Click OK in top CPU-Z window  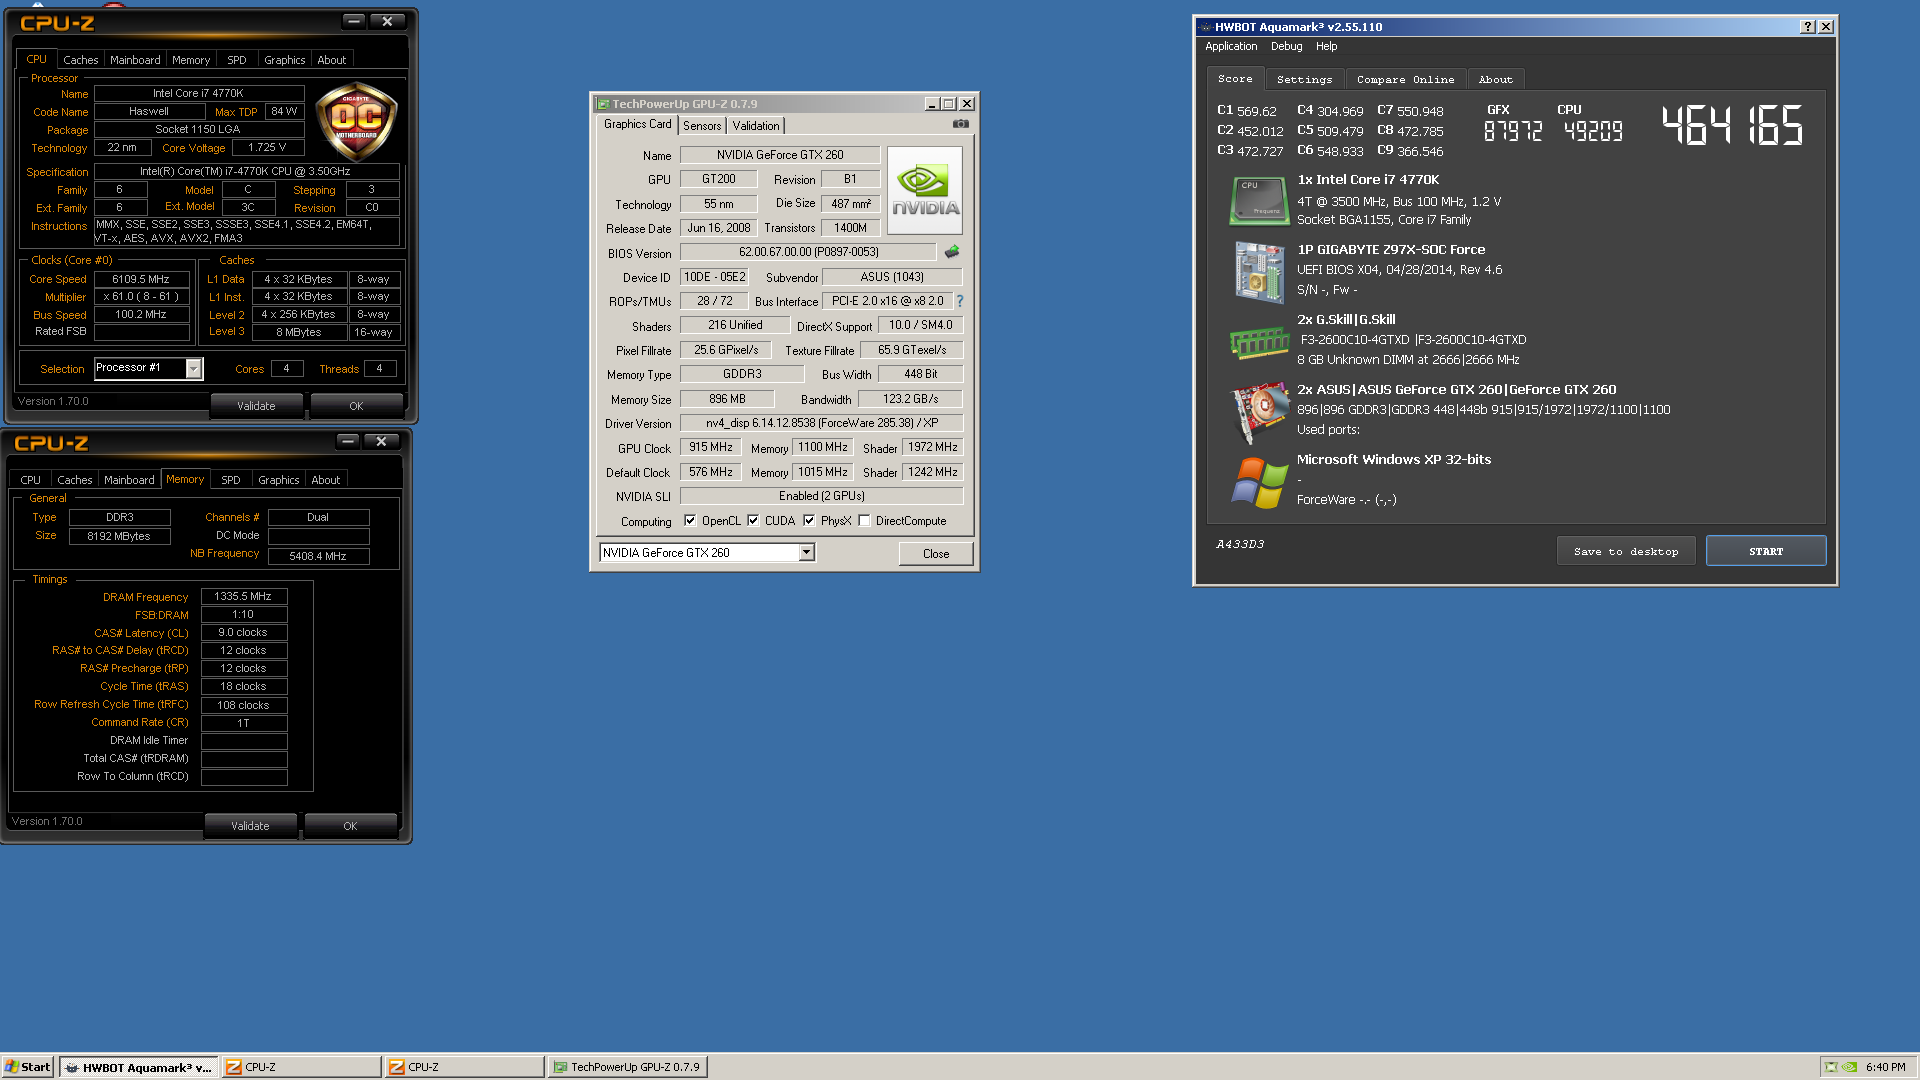pos(356,406)
